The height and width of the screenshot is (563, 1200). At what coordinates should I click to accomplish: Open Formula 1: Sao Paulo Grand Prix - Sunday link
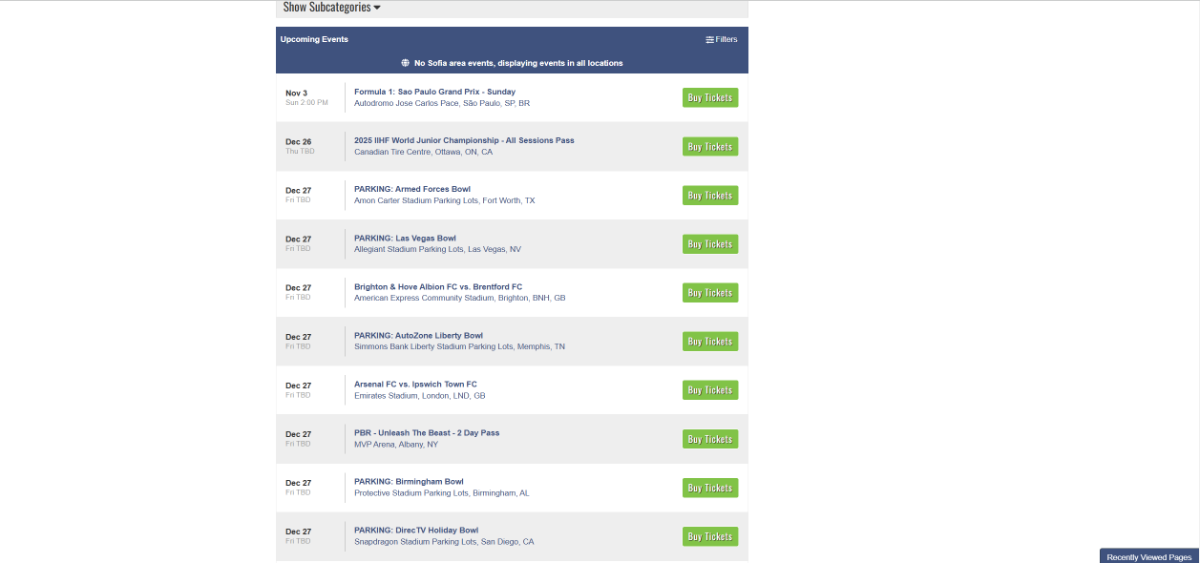[x=435, y=91]
